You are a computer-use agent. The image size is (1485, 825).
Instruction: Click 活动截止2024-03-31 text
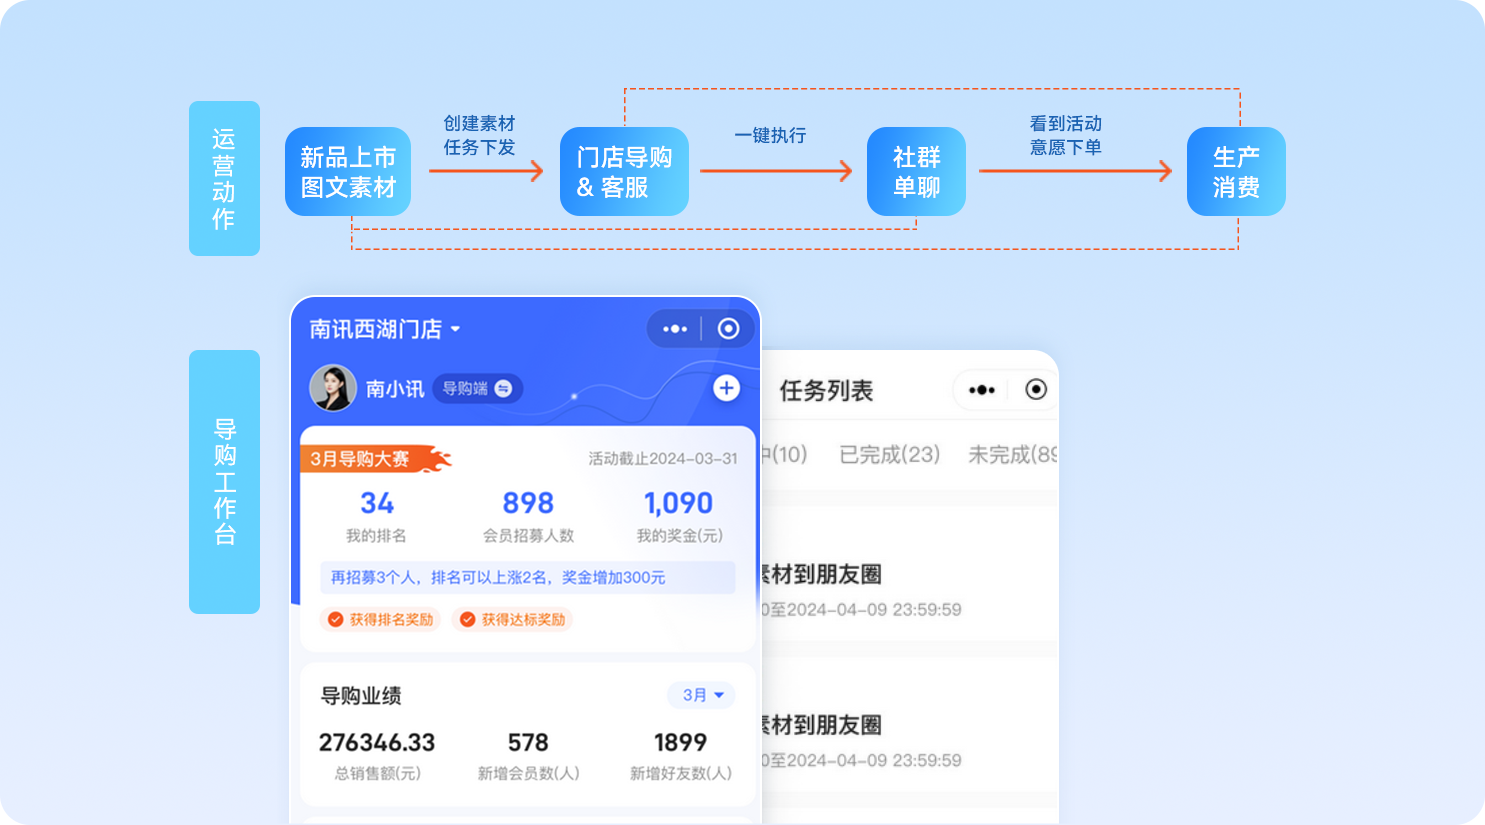[663, 459]
